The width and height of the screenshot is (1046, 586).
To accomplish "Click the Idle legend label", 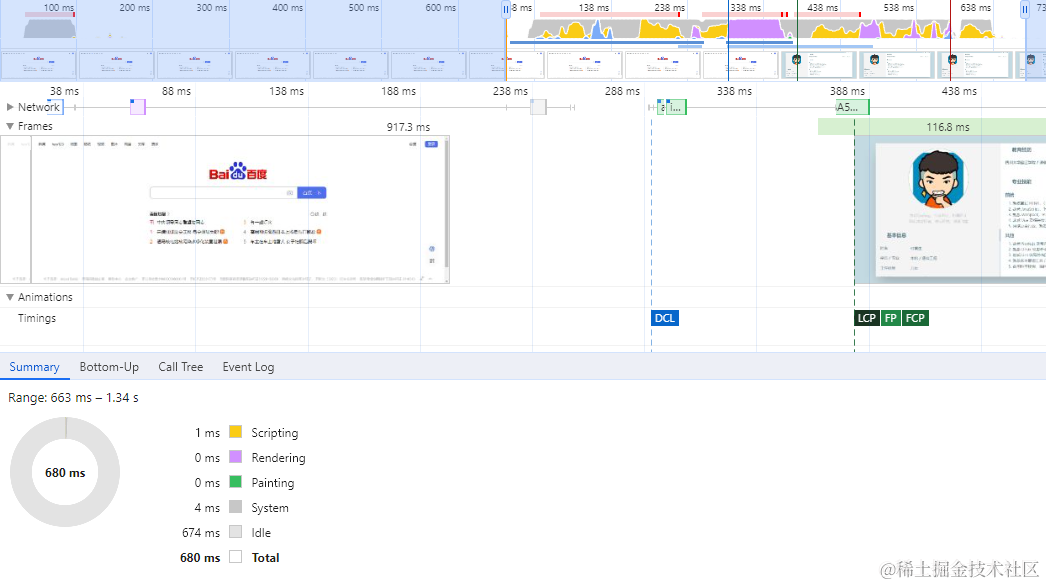I will (x=261, y=533).
